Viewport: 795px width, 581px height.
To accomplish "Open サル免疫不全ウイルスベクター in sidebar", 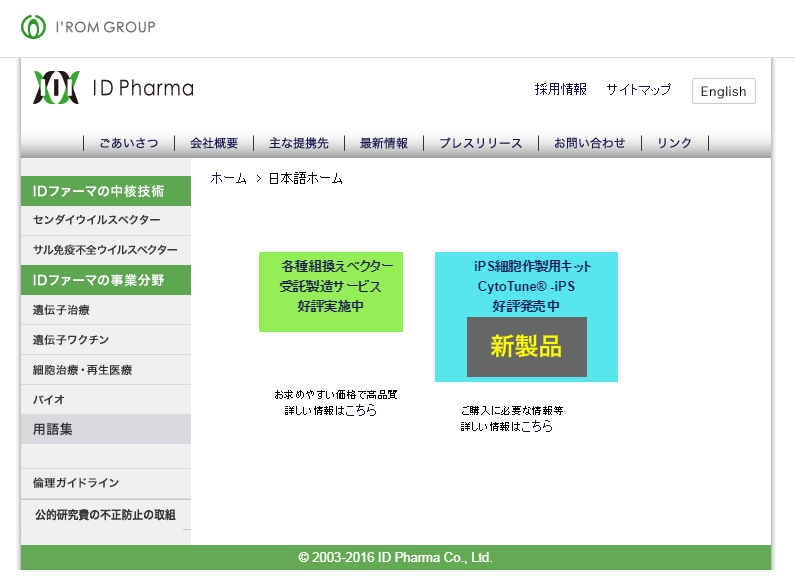I will tap(106, 250).
